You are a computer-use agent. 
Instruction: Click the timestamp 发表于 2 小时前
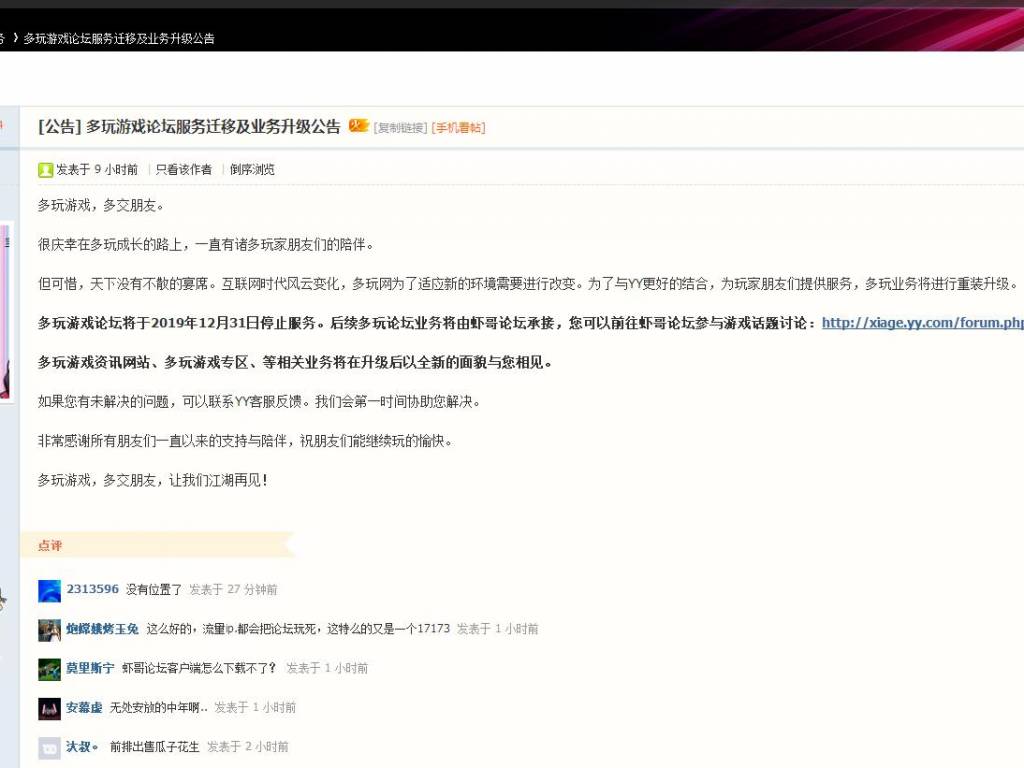tap(248, 746)
